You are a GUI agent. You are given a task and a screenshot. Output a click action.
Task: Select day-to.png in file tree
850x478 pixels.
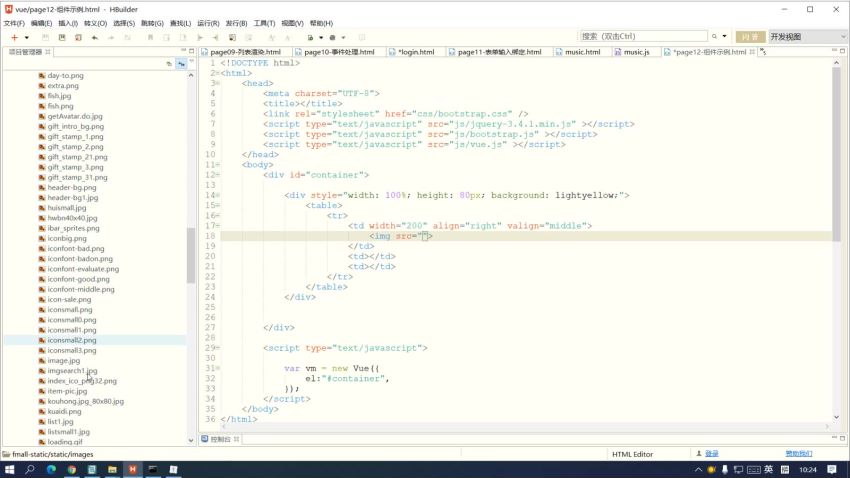click(x=65, y=75)
